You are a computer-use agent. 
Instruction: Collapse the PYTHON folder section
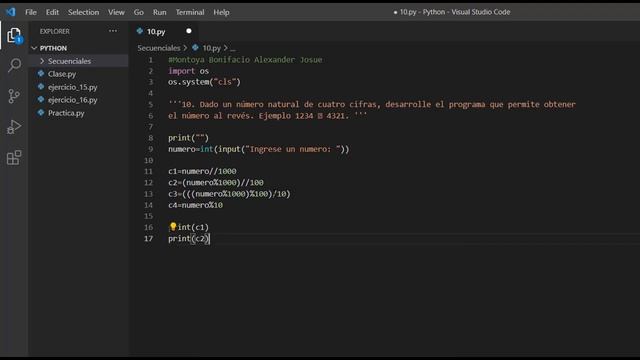(34, 48)
